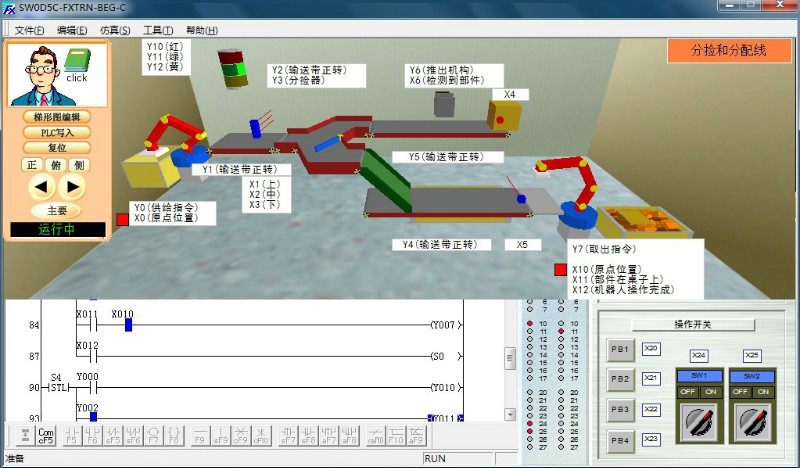
Task: Click the 梯形图编辑 button
Action: 56,117
